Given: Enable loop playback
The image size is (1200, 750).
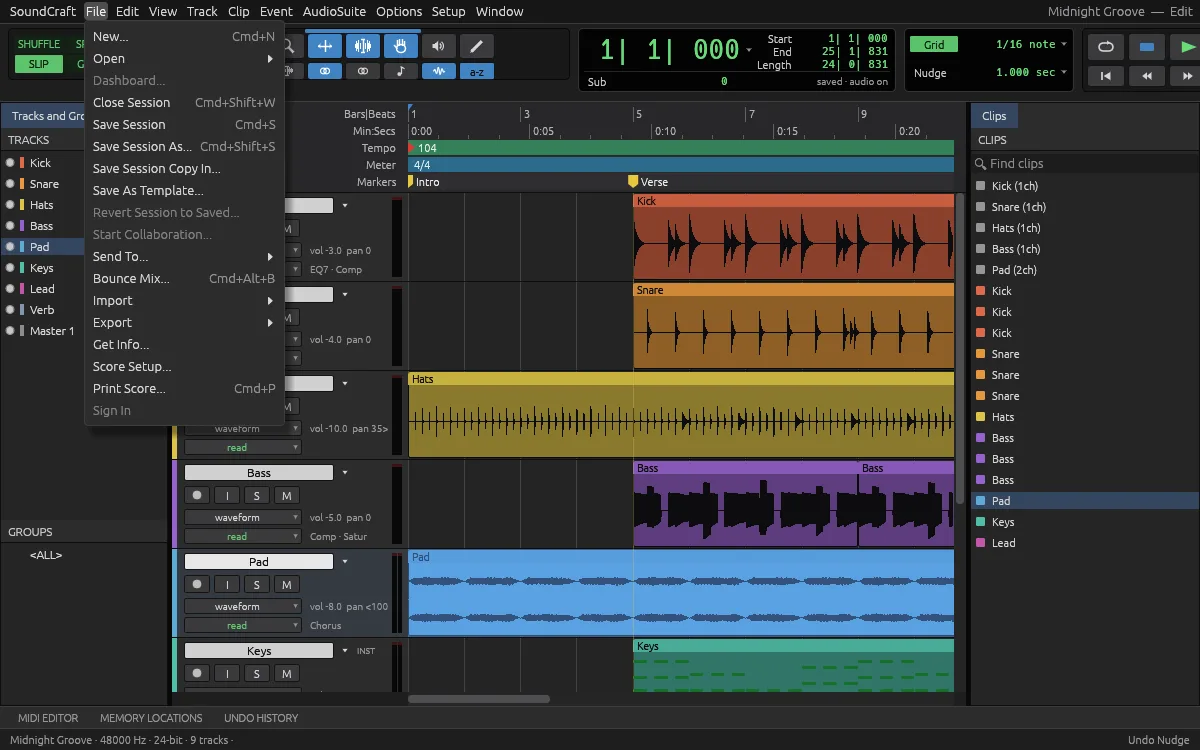Looking at the screenshot, I should coord(1105,47).
